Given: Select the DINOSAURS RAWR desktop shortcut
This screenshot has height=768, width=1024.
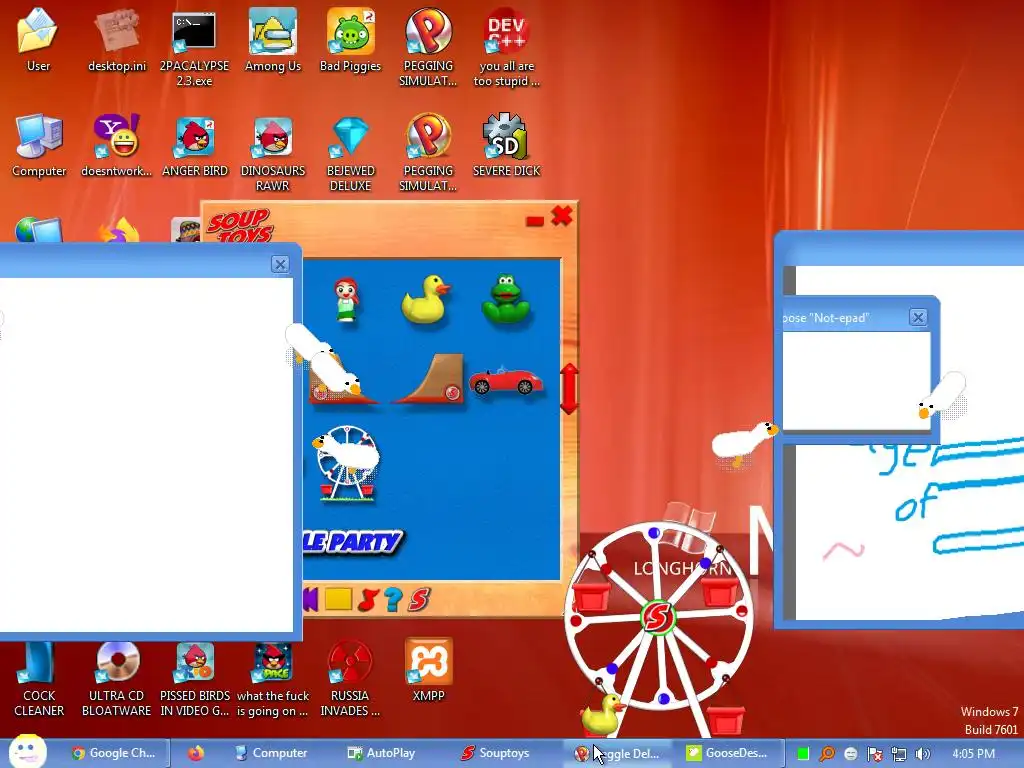Looking at the screenshot, I should [x=272, y=152].
